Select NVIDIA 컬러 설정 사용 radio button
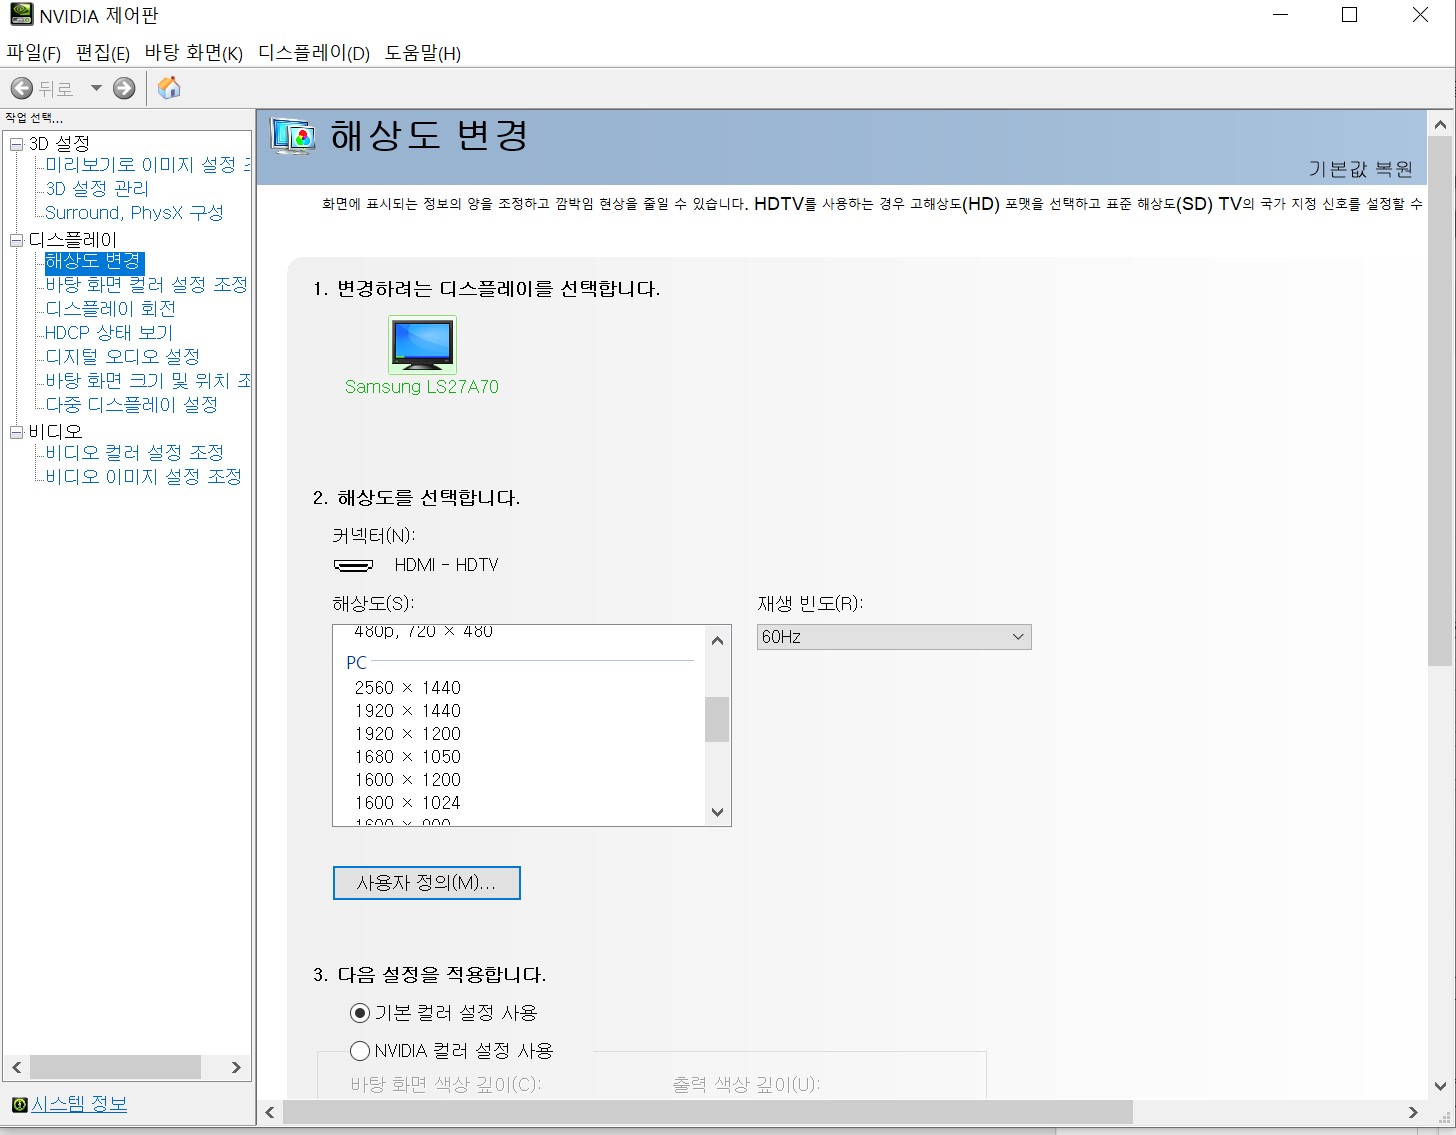This screenshot has height=1135, width=1456. (x=360, y=1051)
